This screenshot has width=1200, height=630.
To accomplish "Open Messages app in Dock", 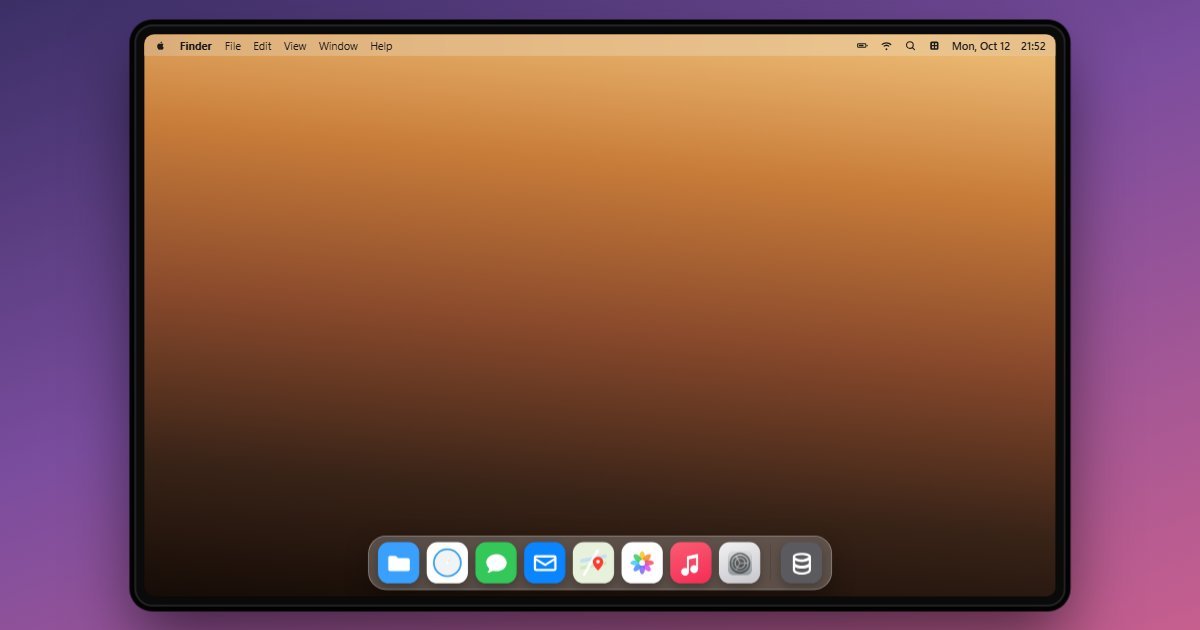I will pos(496,563).
